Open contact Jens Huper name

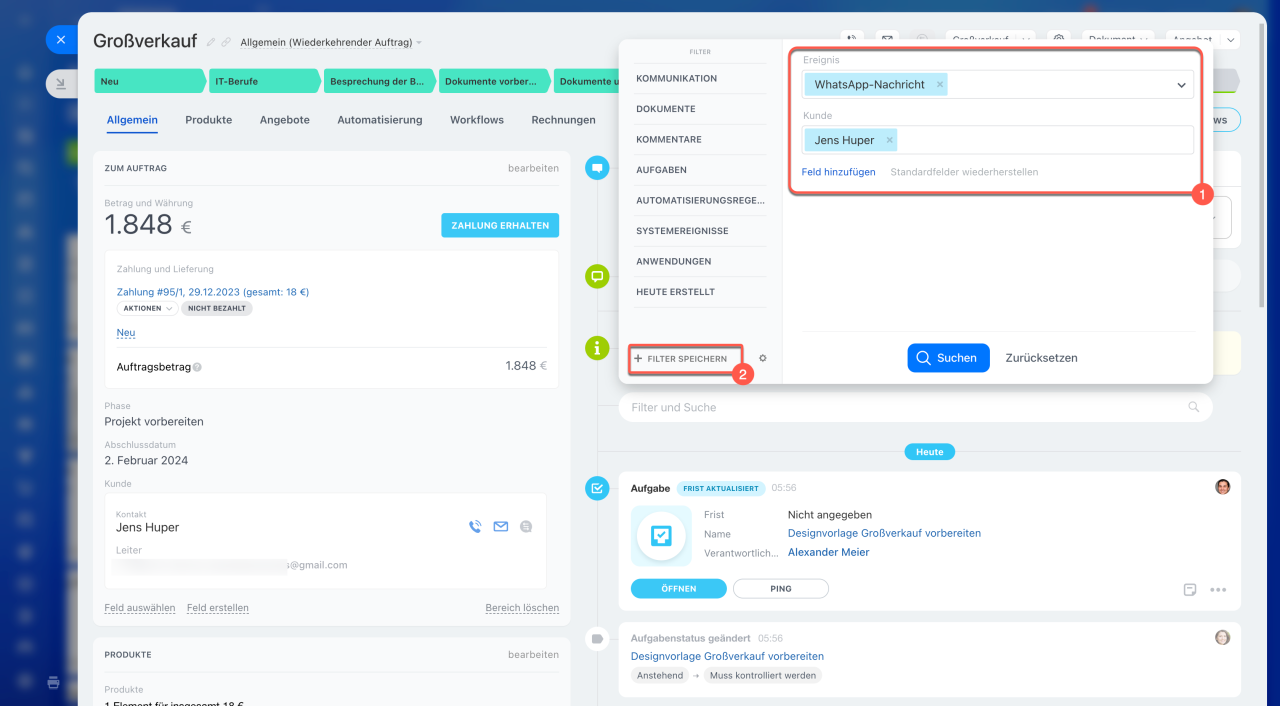click(x=147, y=527)
